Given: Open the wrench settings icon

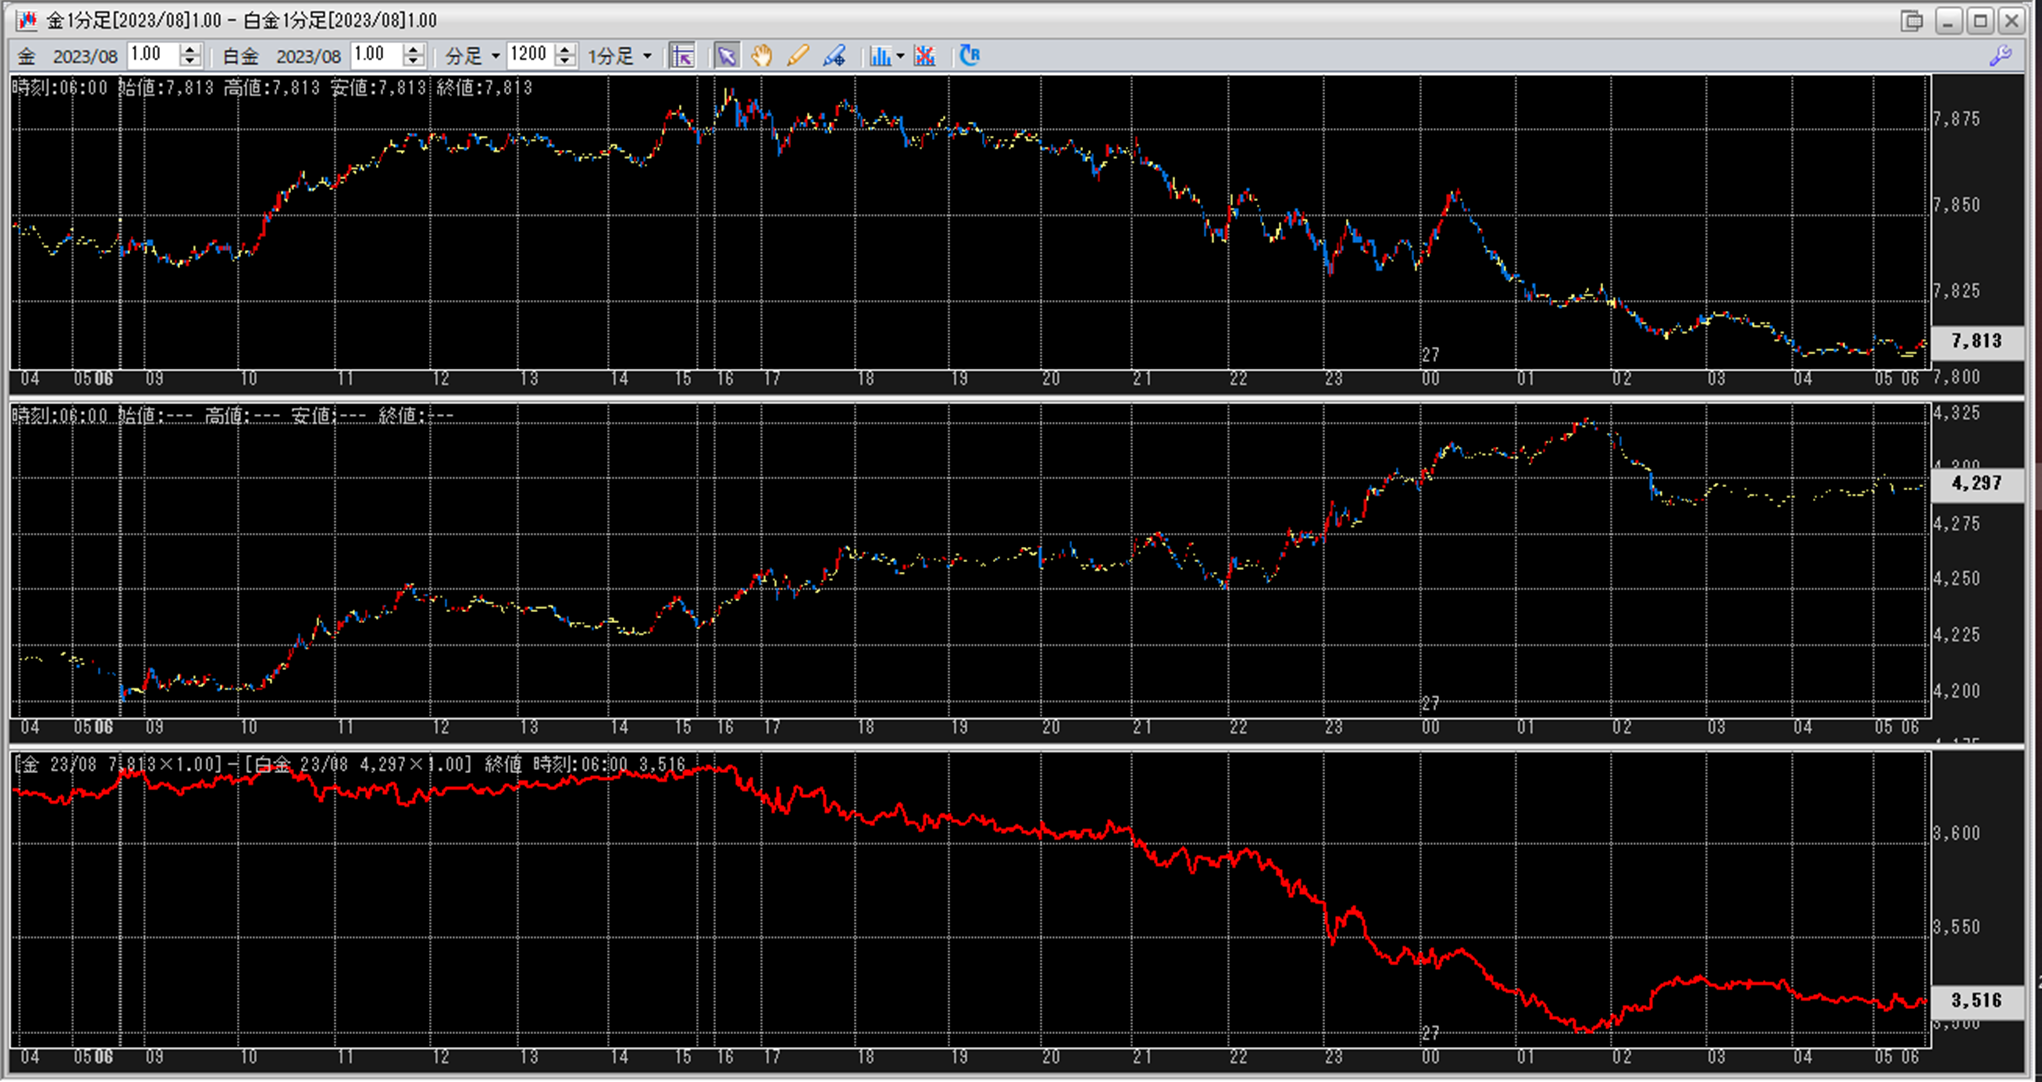Looking at the screenshot, I should click(x=2000, y=56).
